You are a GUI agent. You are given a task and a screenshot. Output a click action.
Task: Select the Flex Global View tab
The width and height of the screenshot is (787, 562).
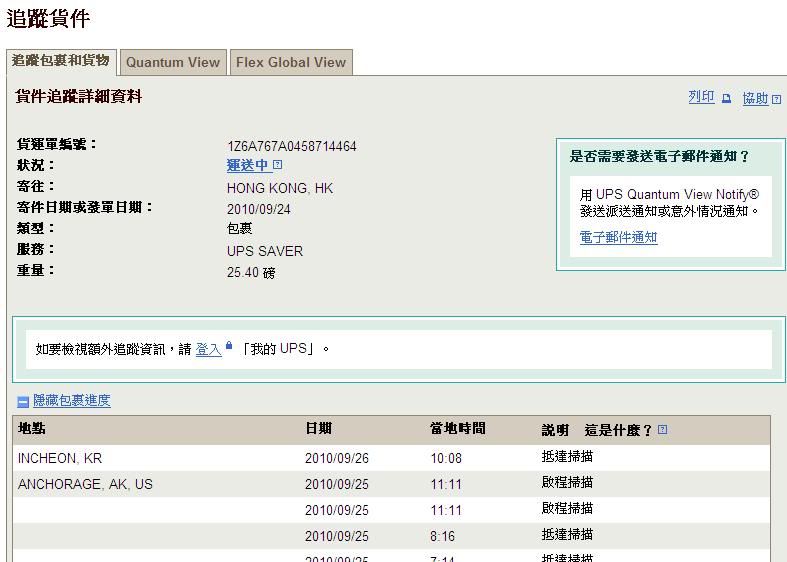[291, 62]
